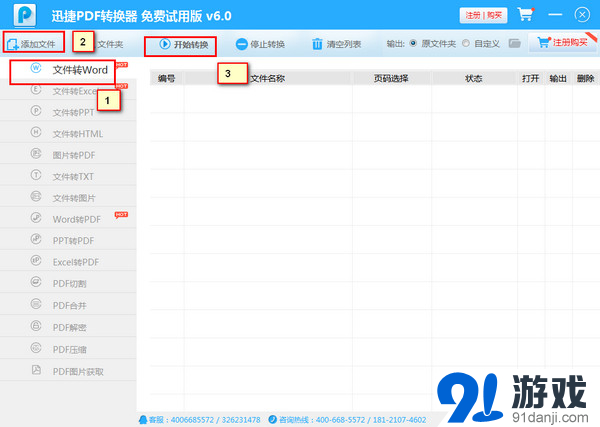Click the icon beside PPT转PDF
Screen dimensions: 600x427
pyautogui.click(x=36, y=239)
